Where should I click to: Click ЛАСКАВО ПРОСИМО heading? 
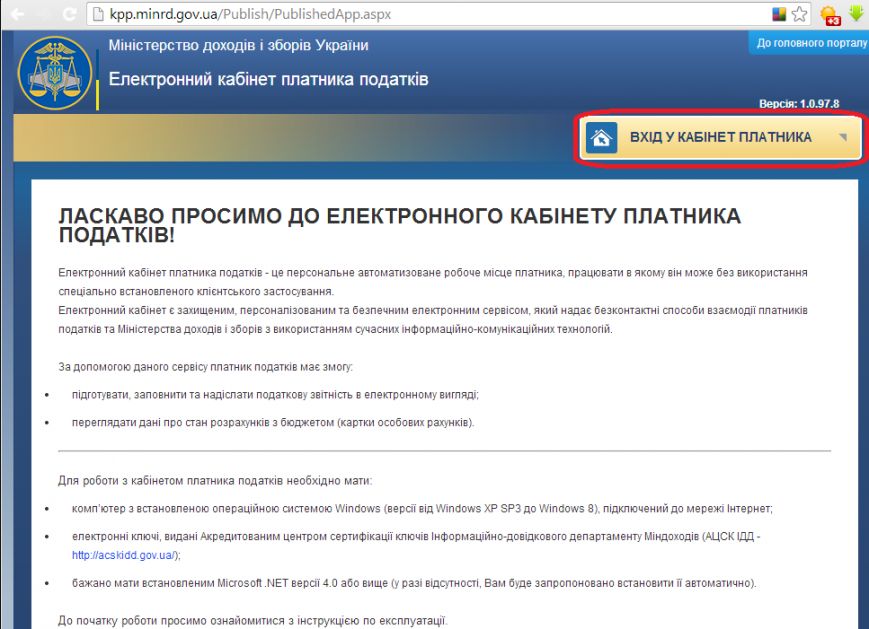[x=400, y=225]
